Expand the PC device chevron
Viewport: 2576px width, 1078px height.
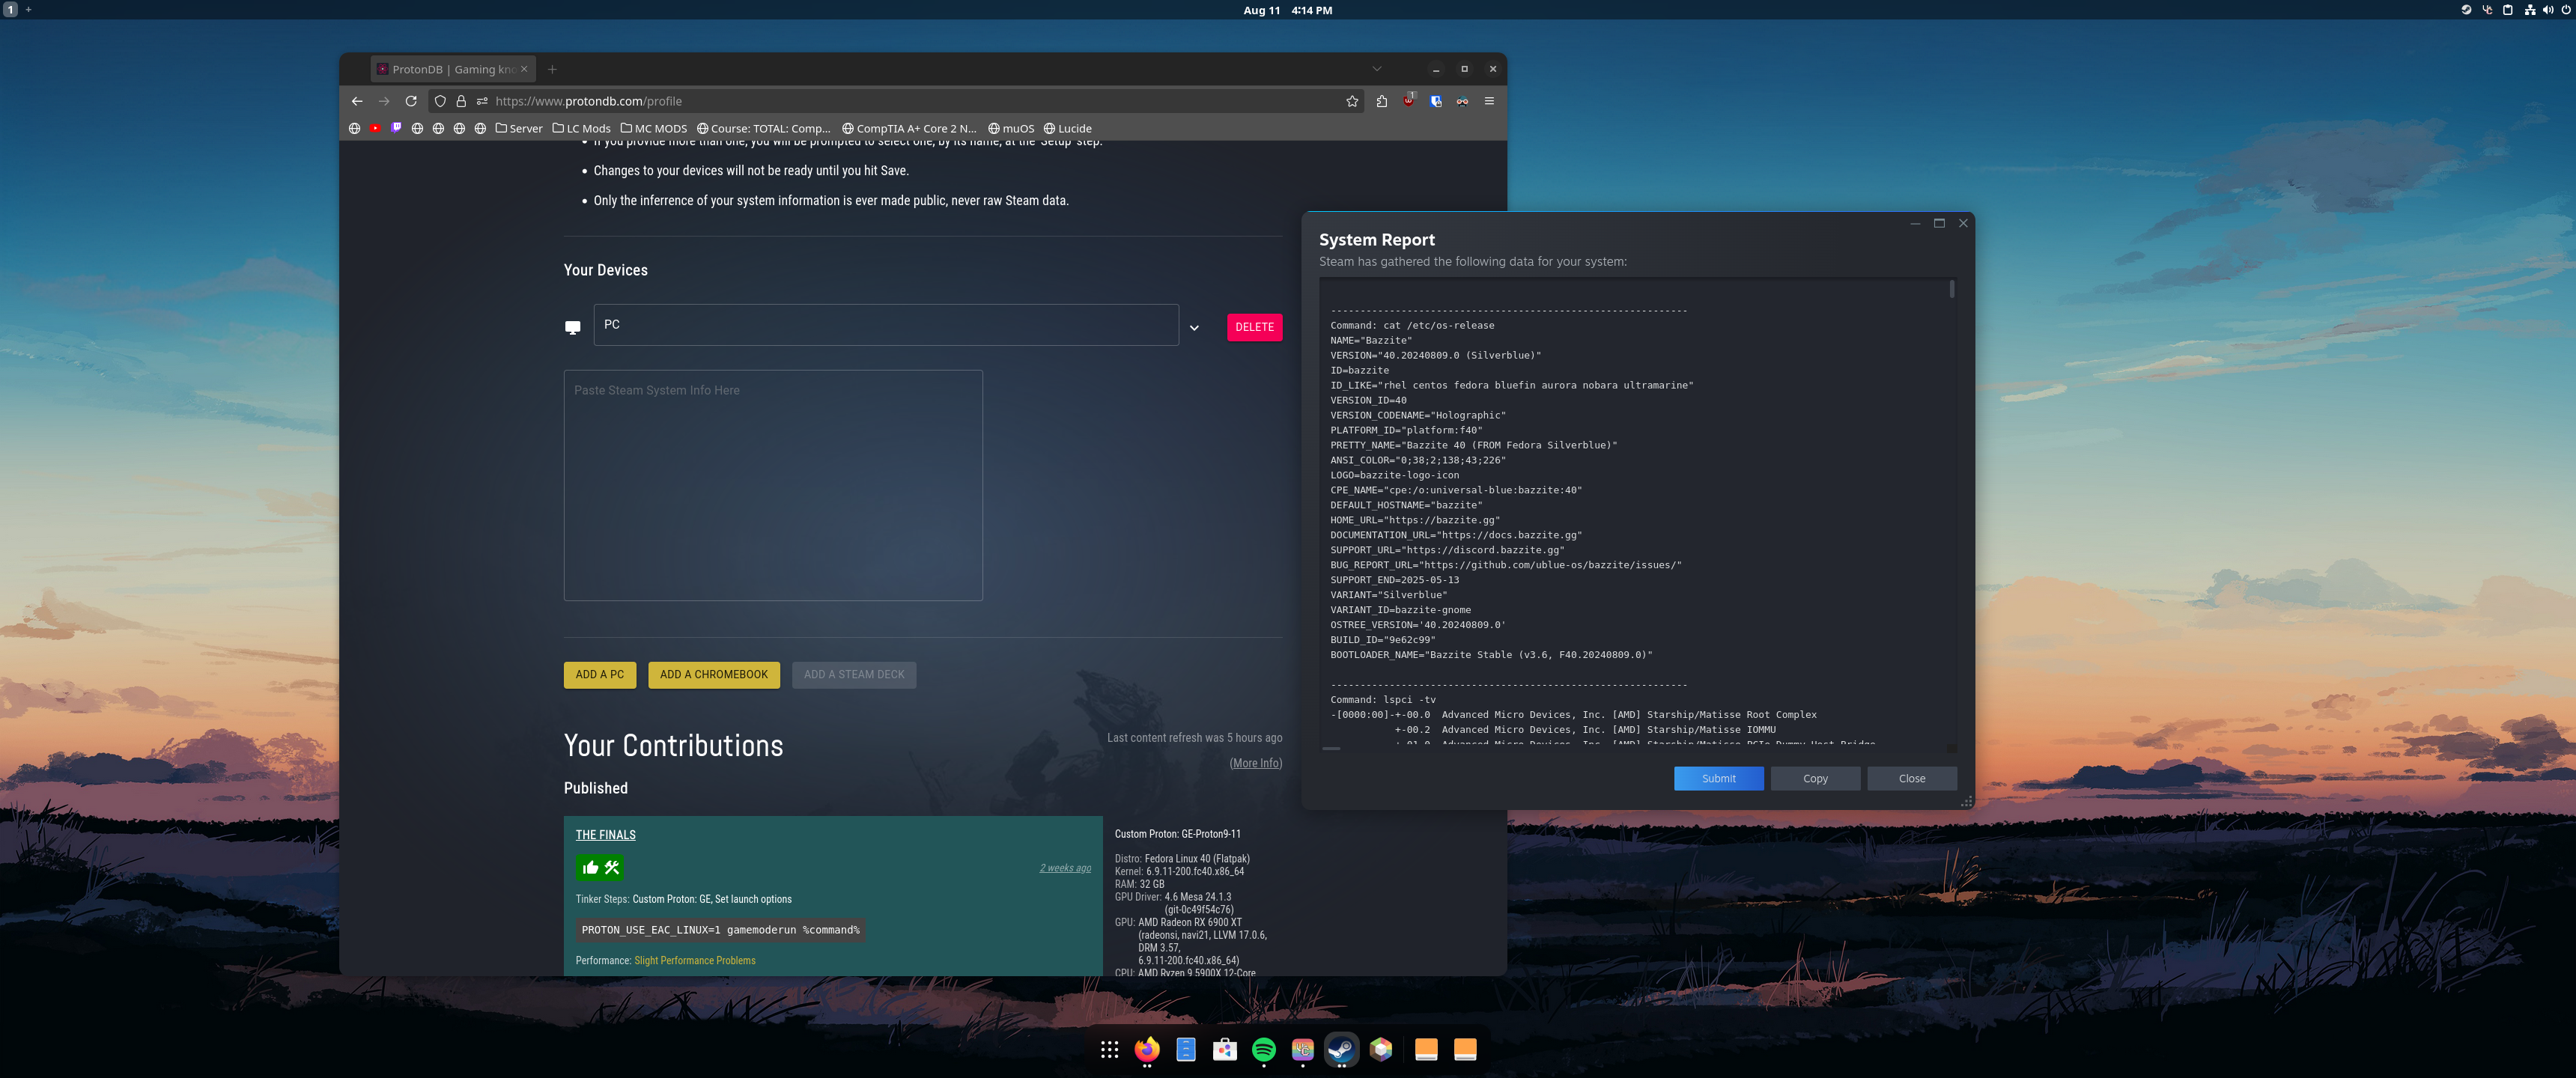[x=1193, y=328]
